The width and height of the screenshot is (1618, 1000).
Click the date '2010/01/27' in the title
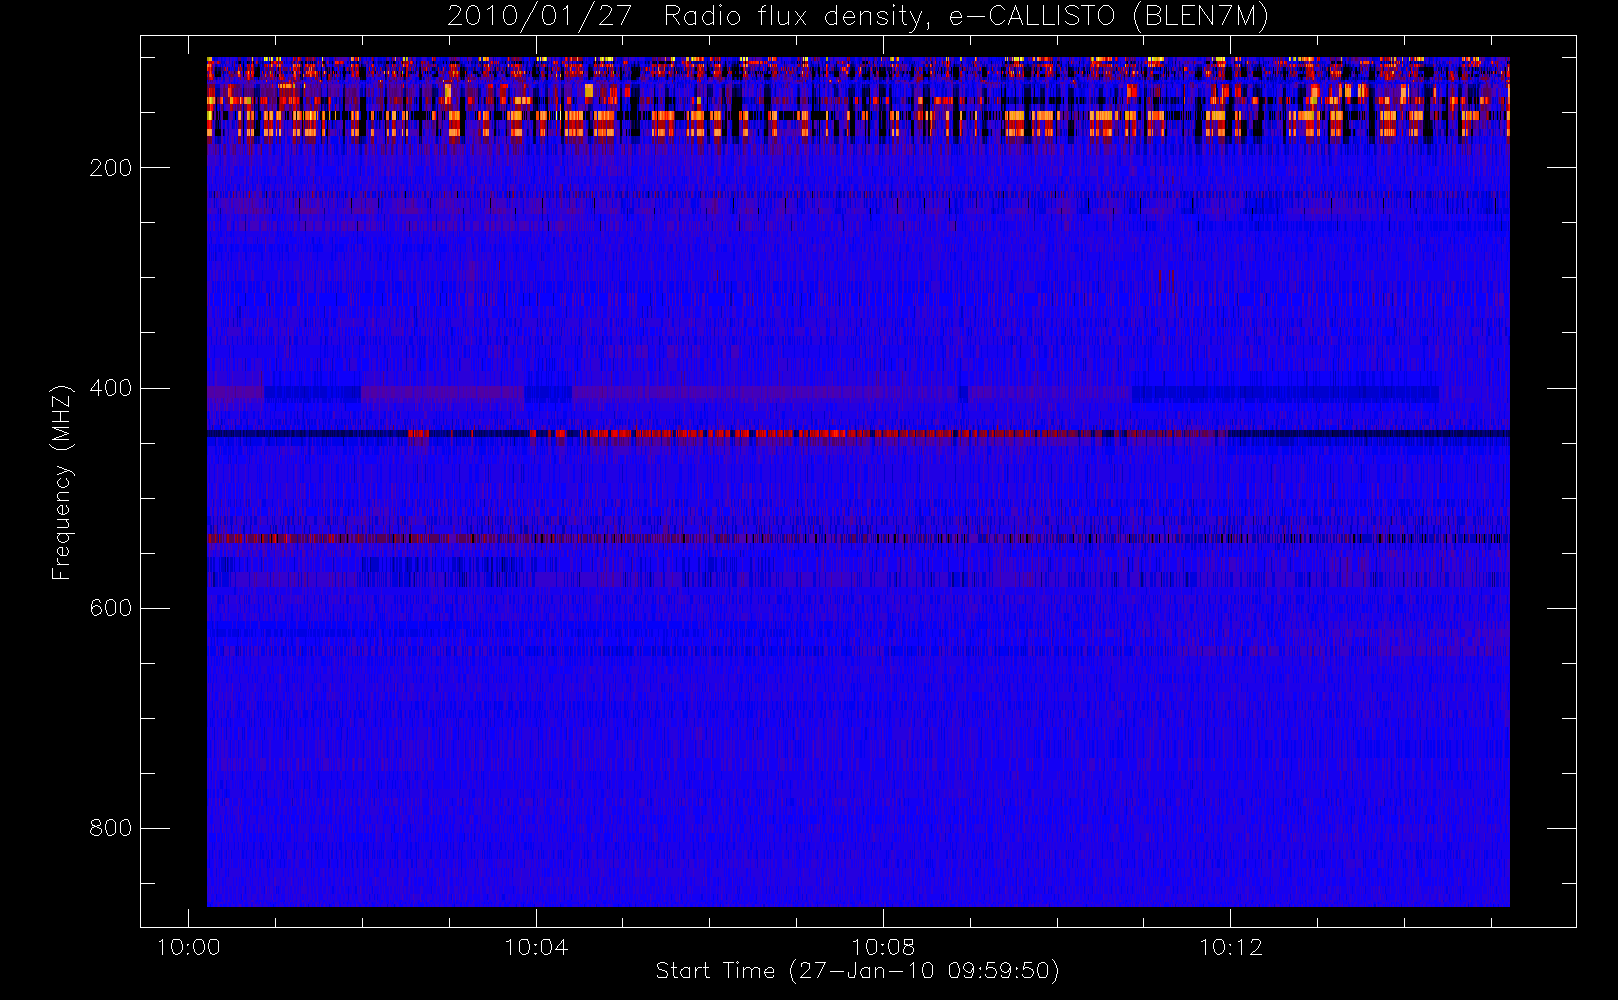pyautogui.click(x=539, y=17)
